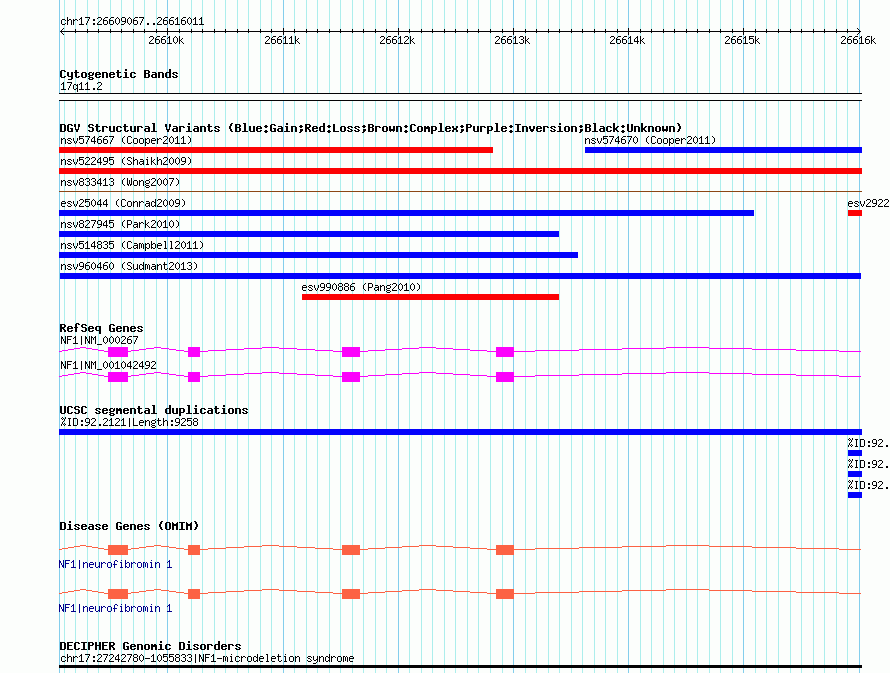Click the NF1|NM_001042492 transcript label

pos(108,365)
